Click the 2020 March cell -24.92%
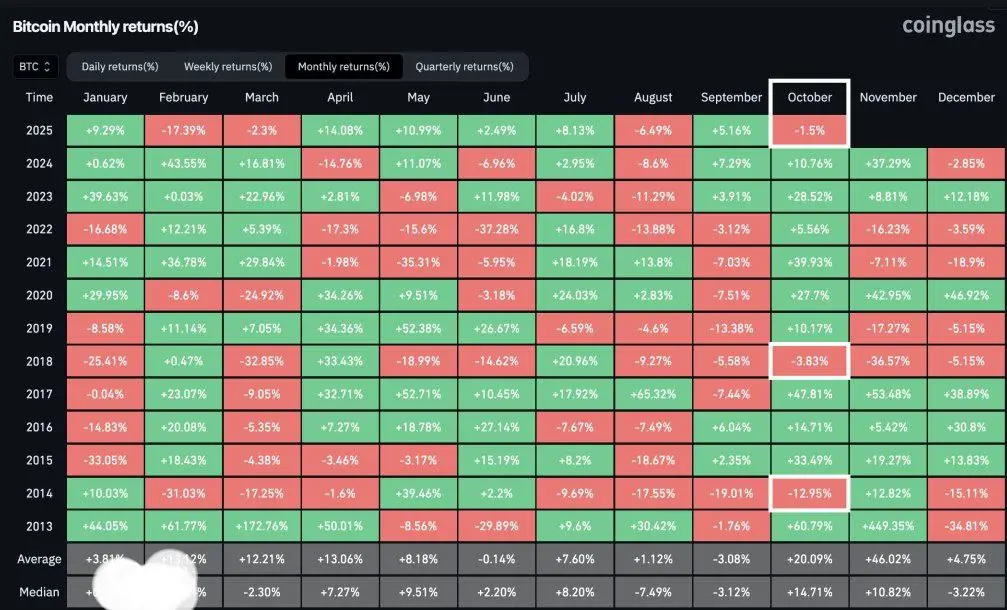 (262, 295)
